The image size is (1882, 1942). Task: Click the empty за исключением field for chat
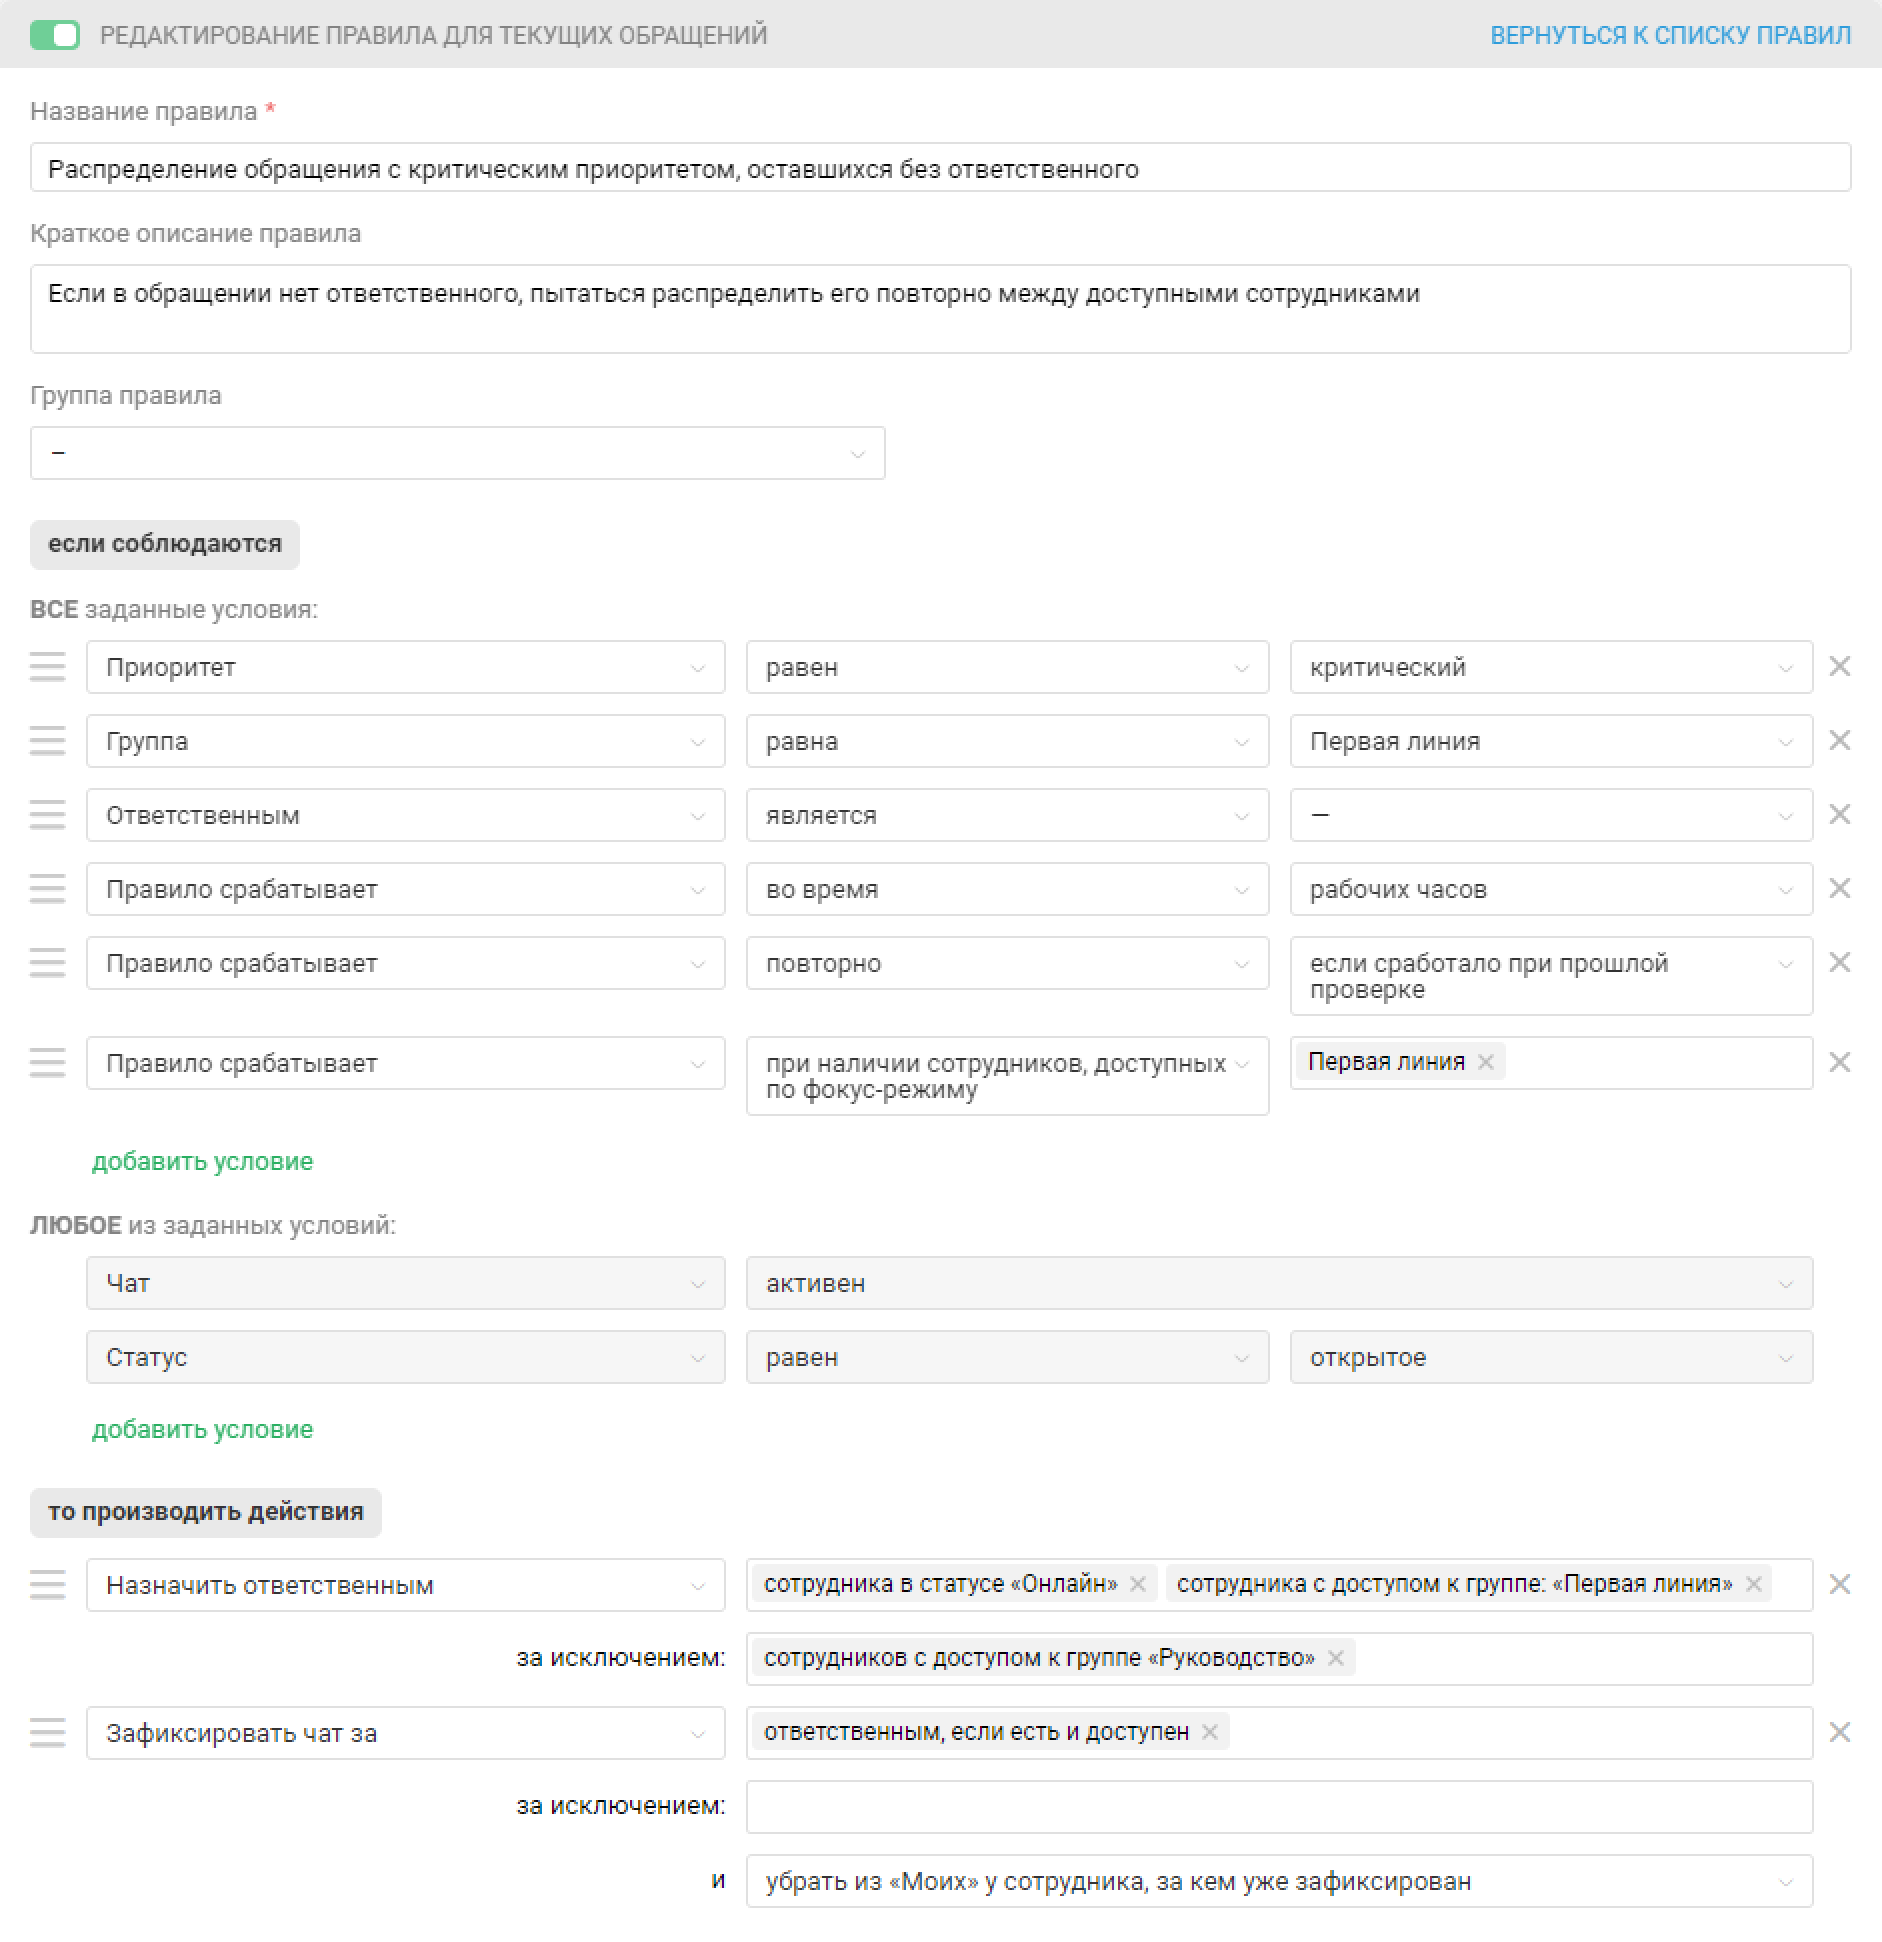tap(1279, 1807)
